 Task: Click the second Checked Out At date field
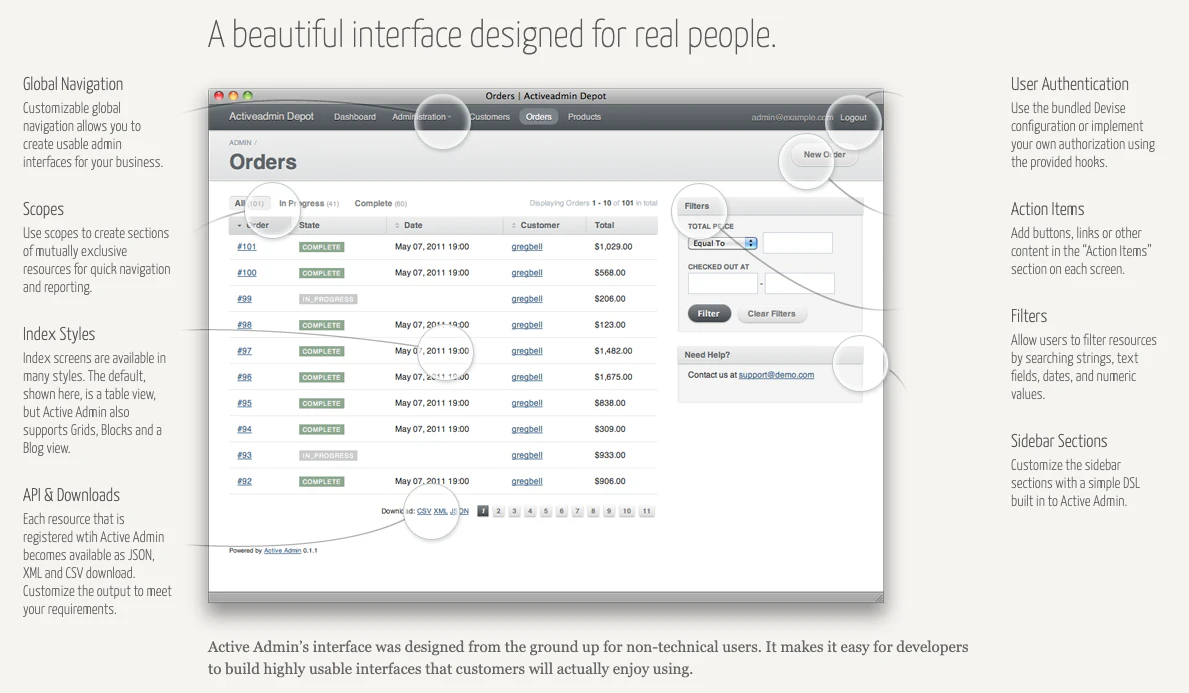[800, 284]
